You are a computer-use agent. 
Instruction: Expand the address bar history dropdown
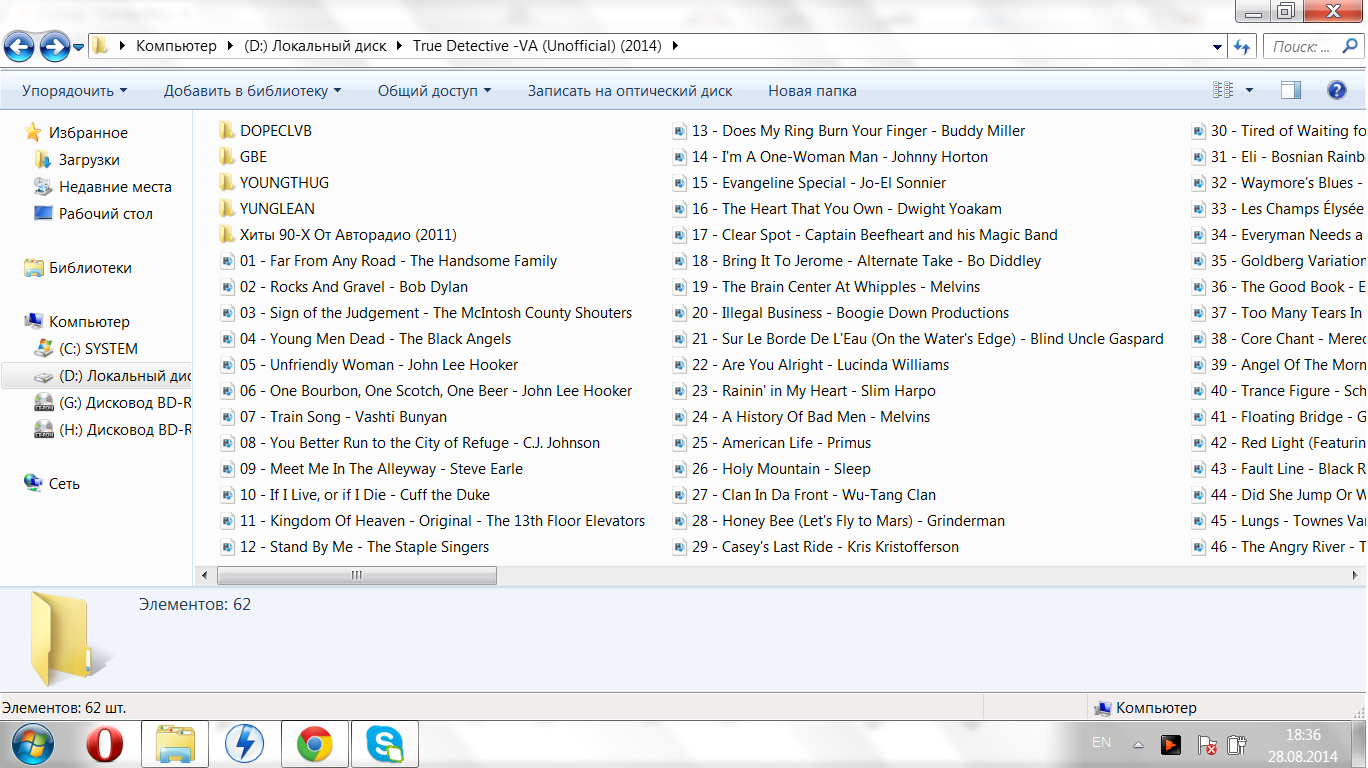click(x=1217, y=46)
